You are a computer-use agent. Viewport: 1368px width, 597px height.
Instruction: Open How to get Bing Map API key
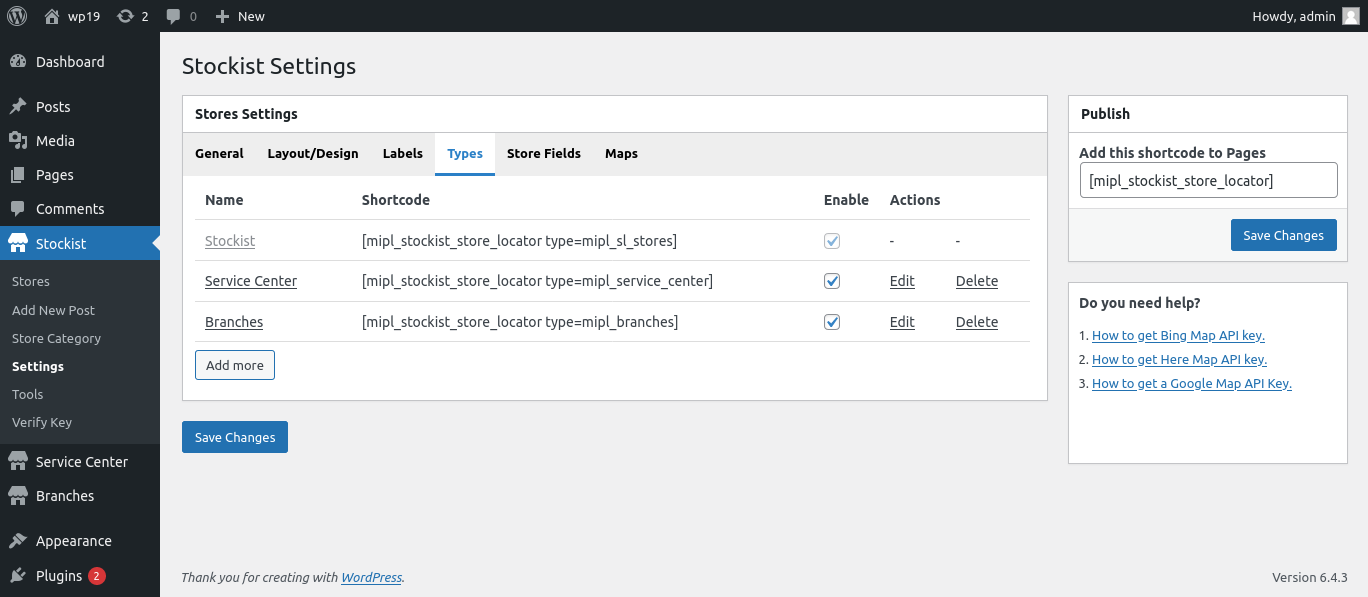click(x=1178, y=336)
